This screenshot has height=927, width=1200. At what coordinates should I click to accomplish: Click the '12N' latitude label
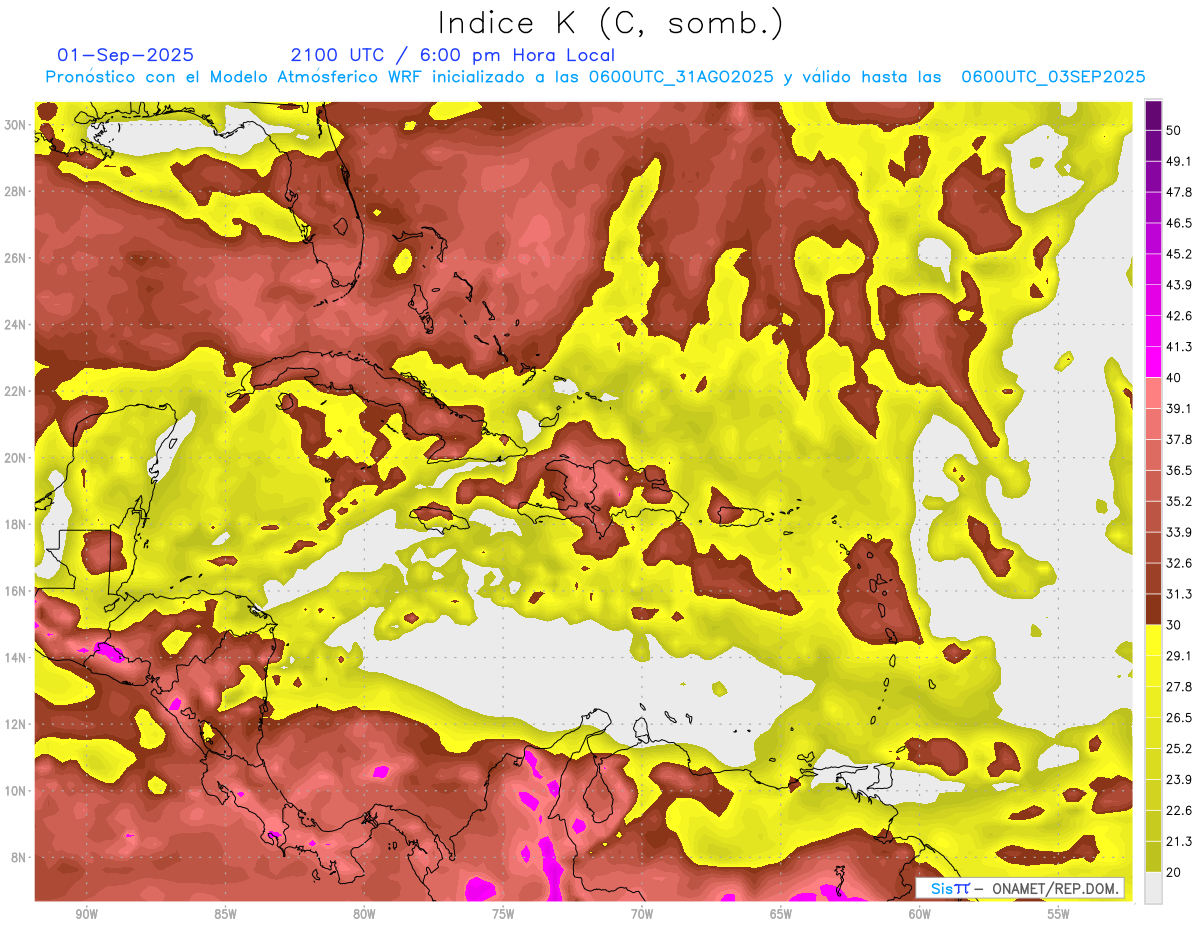click(15, 723)
